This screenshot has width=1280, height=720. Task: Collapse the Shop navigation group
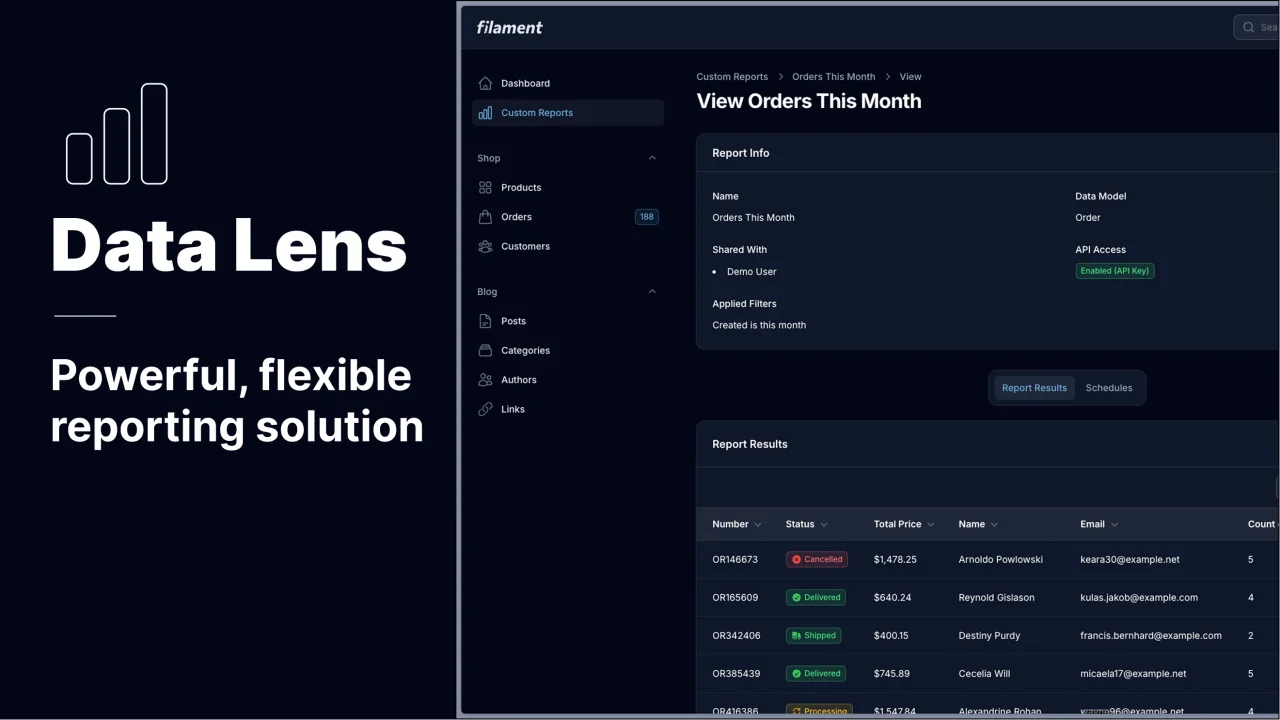[652, 158]
